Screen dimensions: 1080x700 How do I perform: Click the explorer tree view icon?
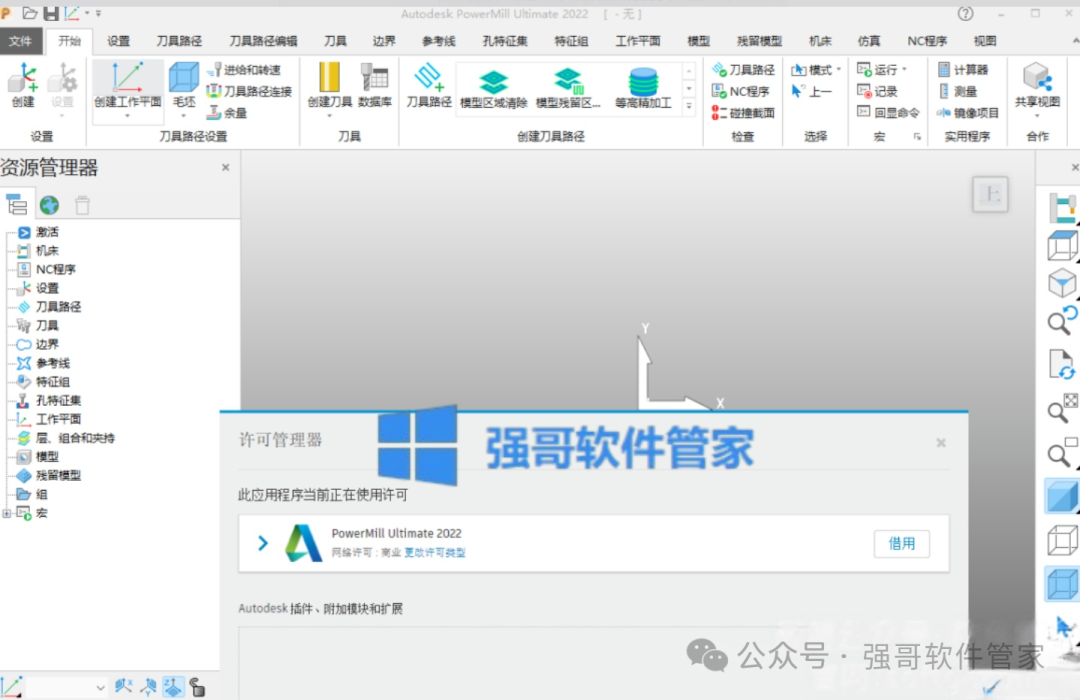coord(17,205)
